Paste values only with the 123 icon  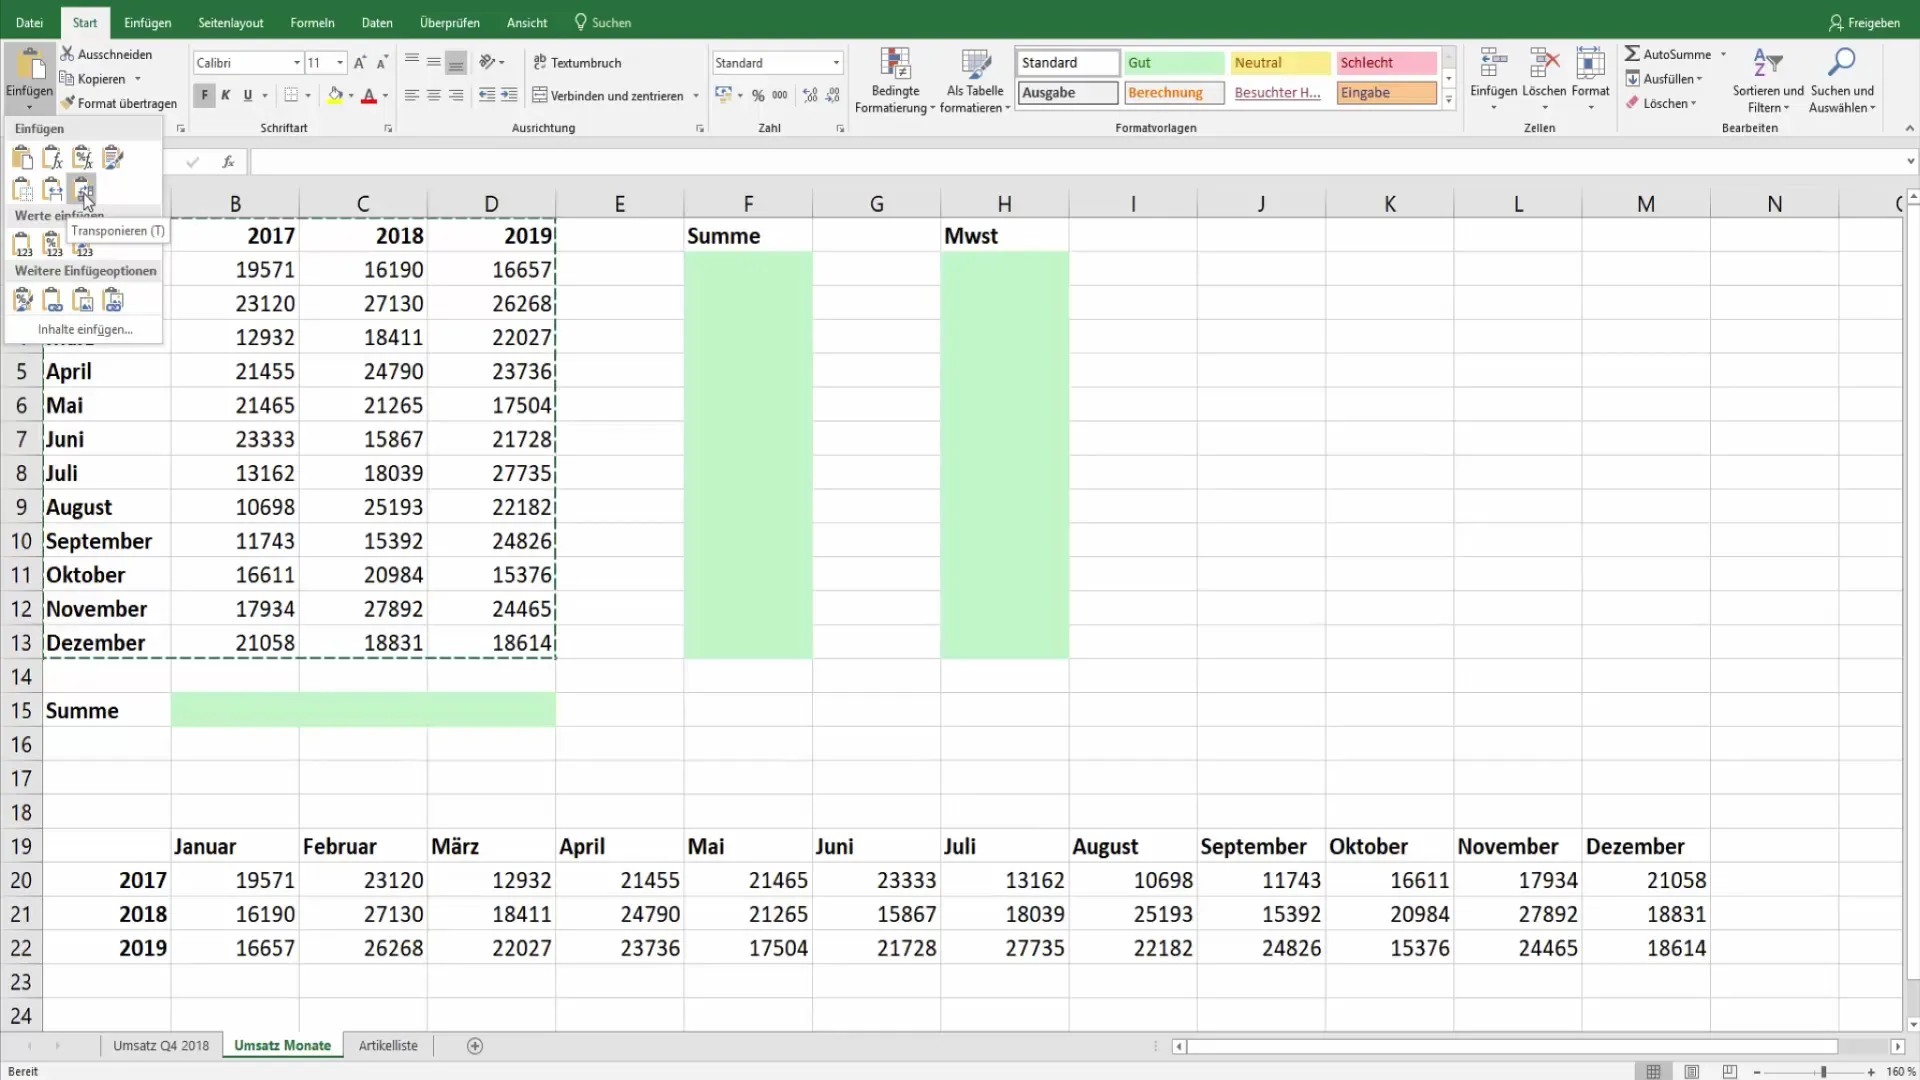[22, 244]
